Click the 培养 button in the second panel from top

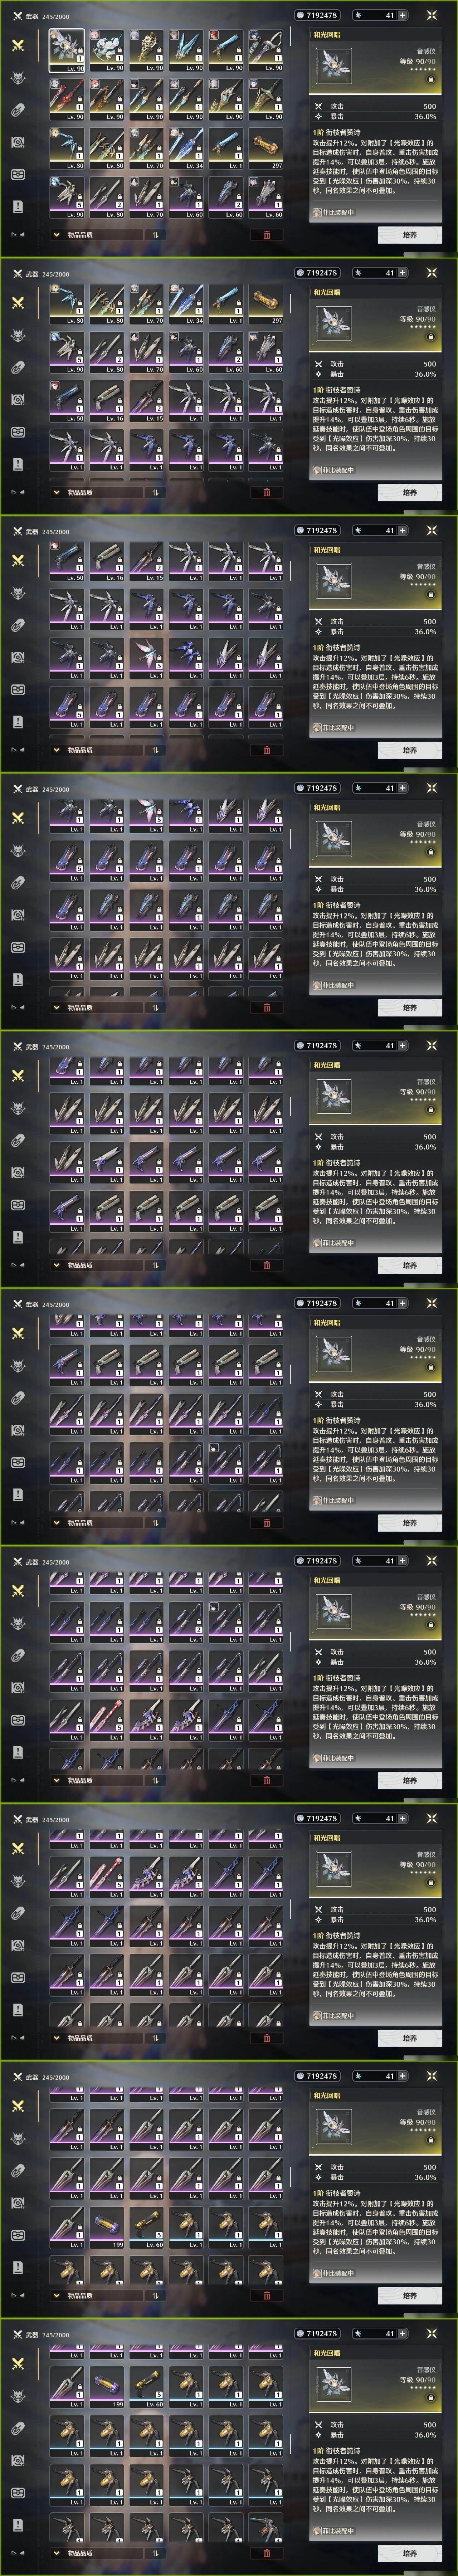pyautogui.click(x=409, y=492)
